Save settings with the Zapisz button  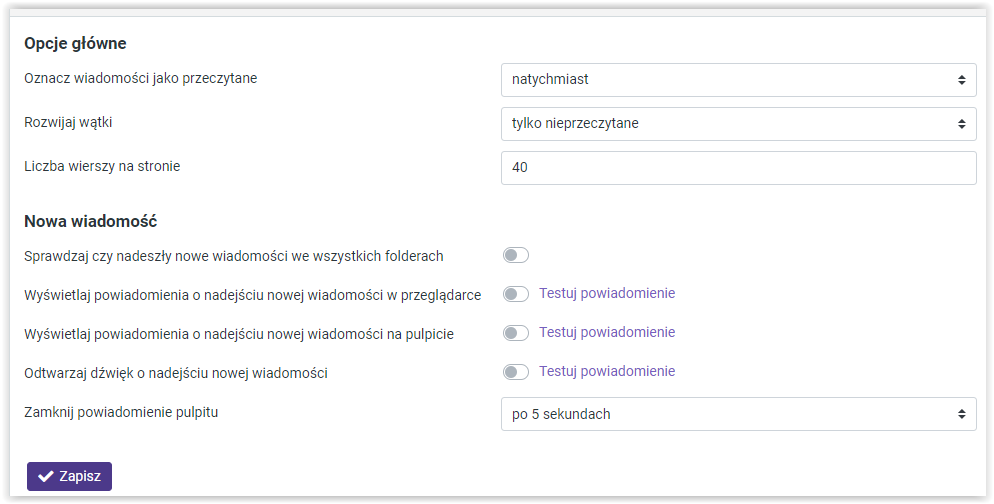69,477
